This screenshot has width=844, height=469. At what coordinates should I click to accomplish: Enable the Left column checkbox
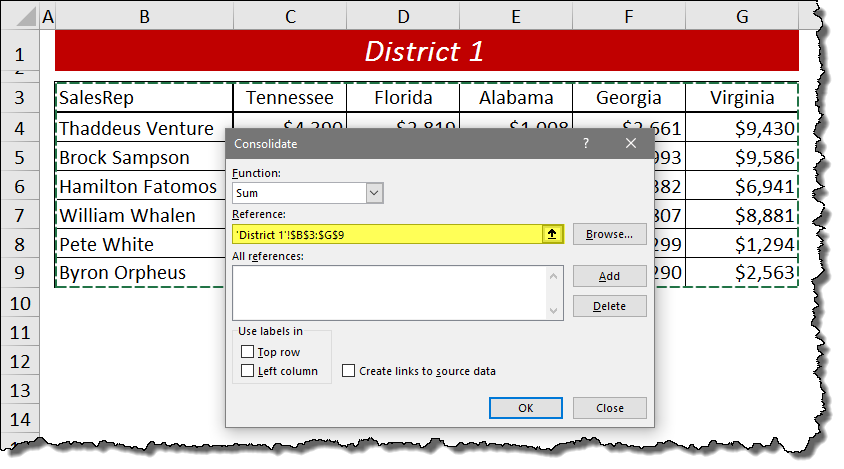(248, 371)
